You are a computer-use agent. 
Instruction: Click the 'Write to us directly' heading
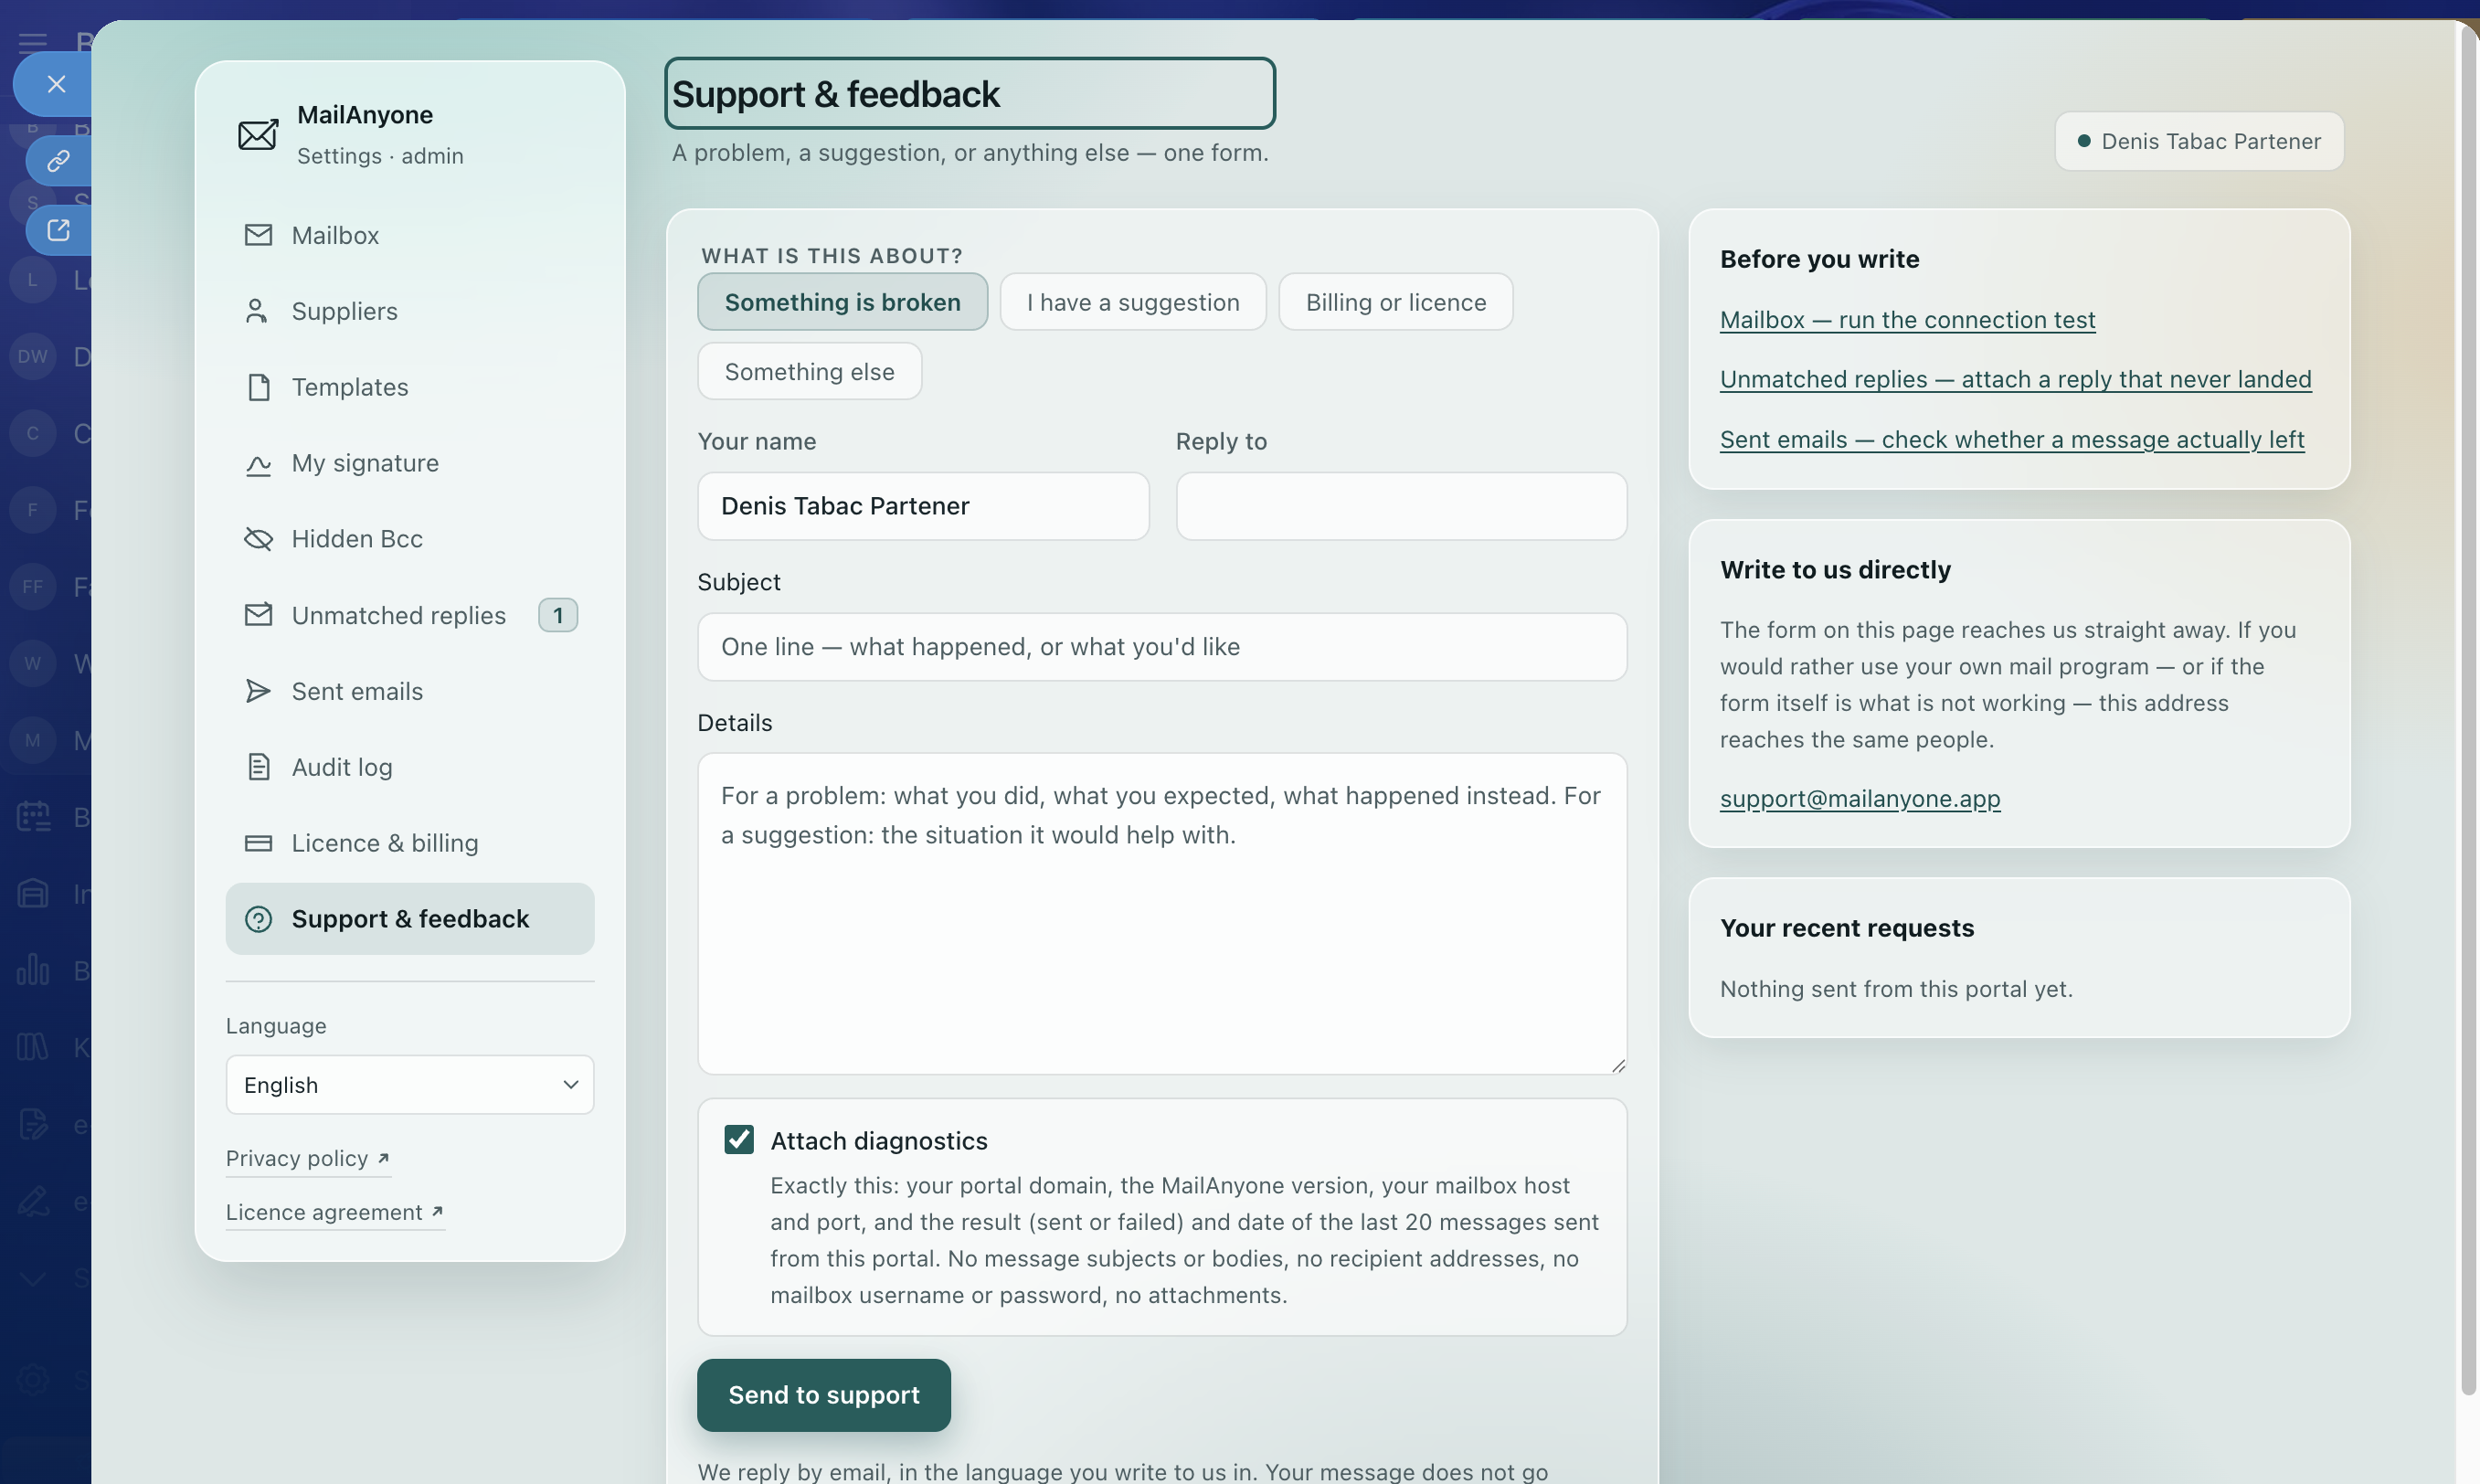tap(1835, 570)
